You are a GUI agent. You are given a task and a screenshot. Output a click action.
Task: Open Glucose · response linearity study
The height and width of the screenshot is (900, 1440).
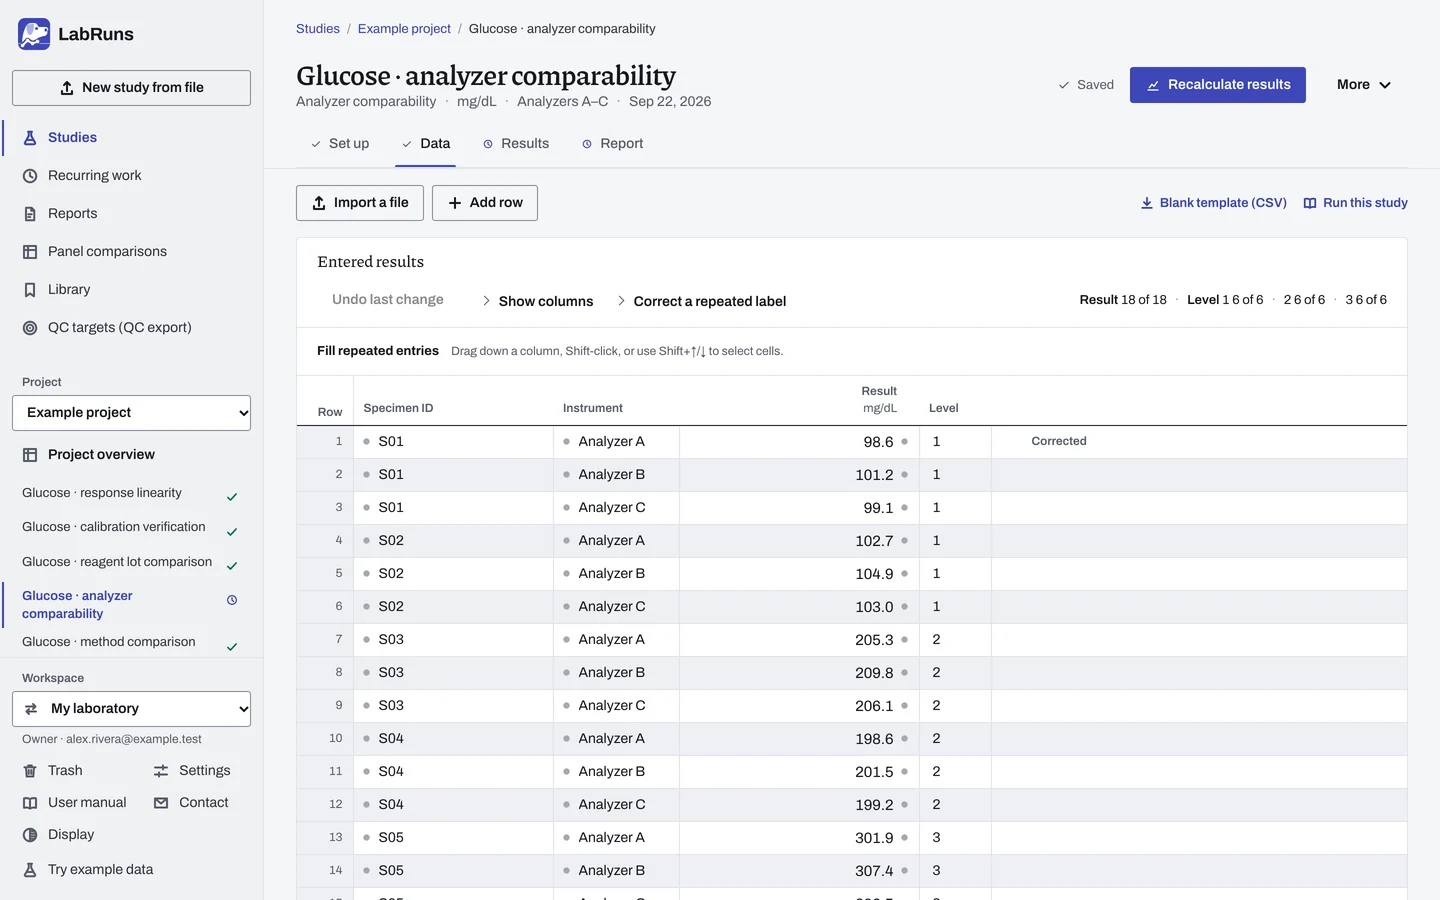(x=131, y=494)
